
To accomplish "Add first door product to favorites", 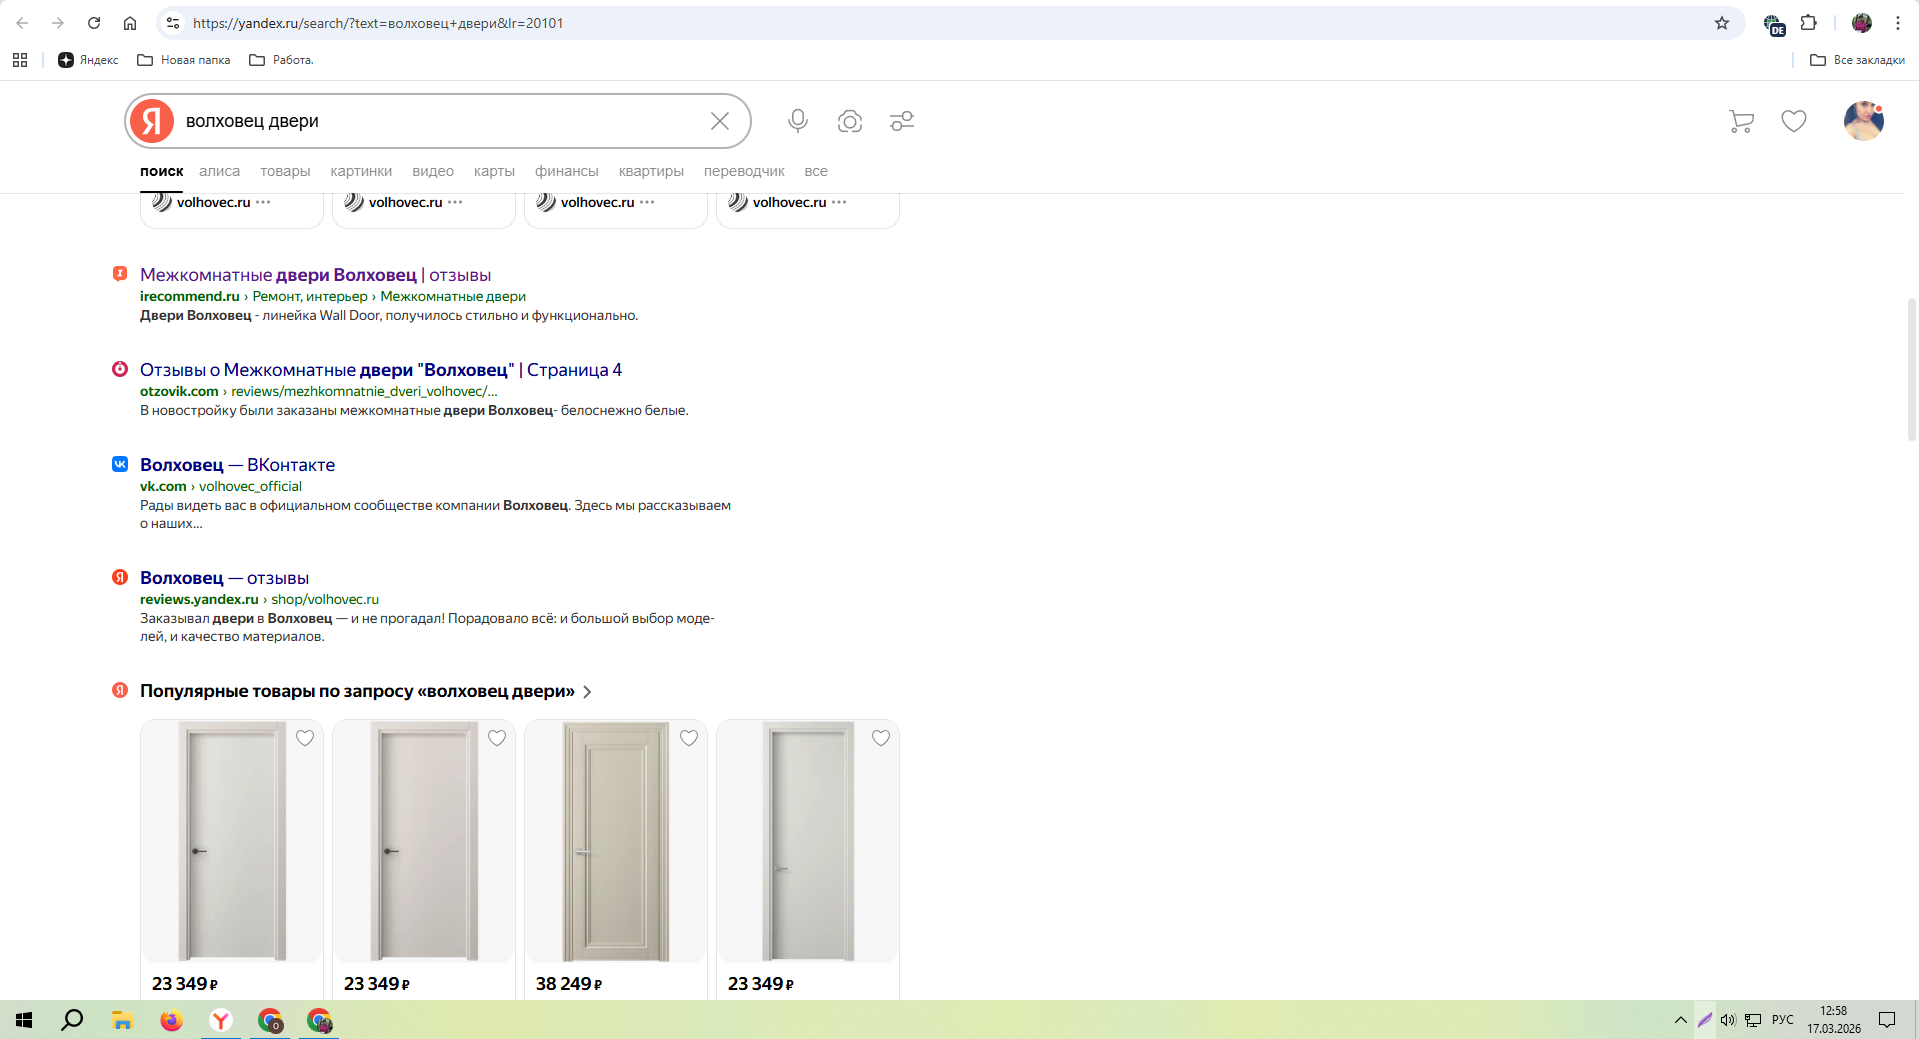I will tap(305, 738).
